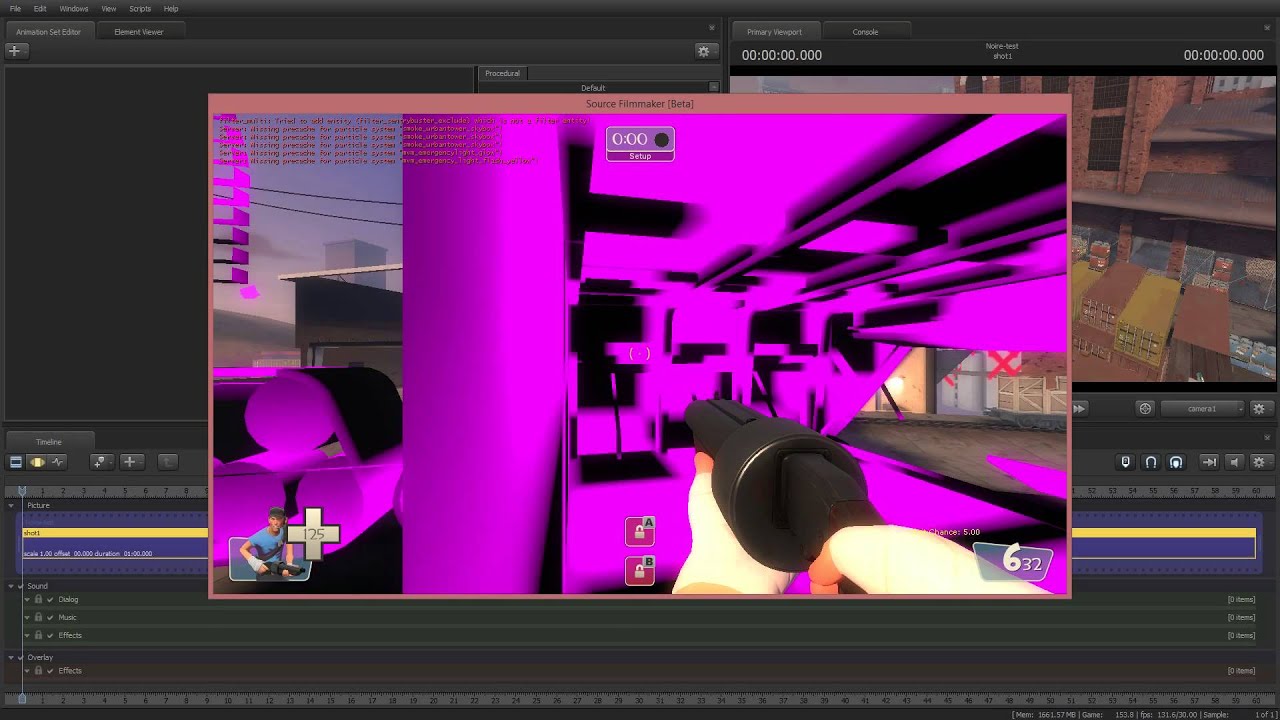Click the left viewport timecode 00:00:00.000
The height and width of the screenshot is (720, 1280).
[782, 55]
